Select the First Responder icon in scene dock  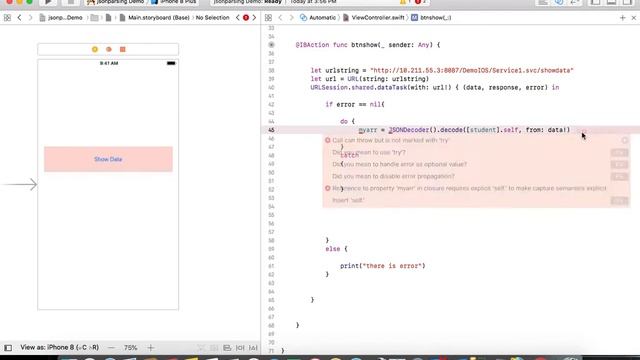tap(109, 49)
